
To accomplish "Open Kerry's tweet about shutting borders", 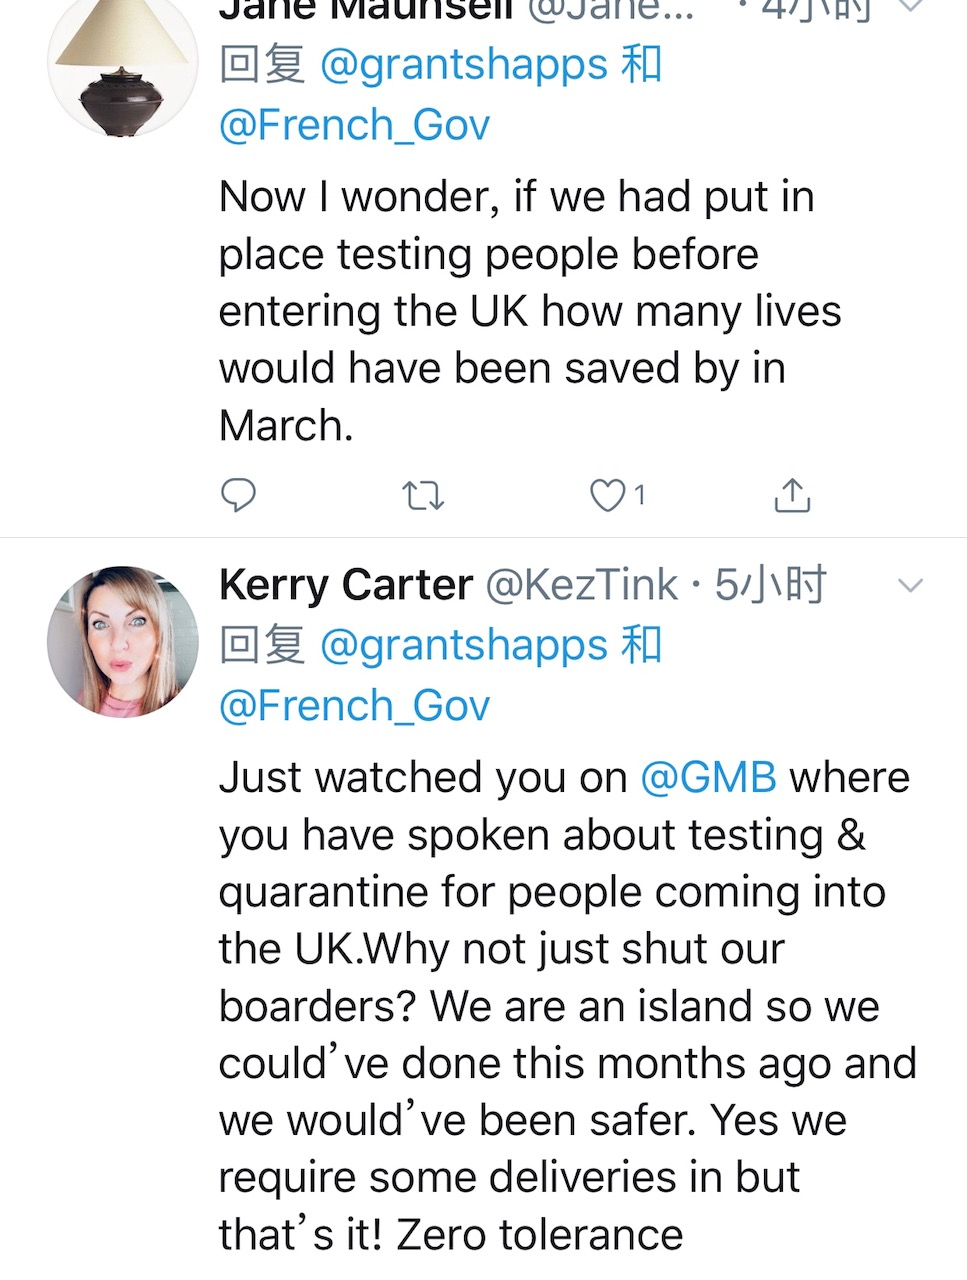I will point(560,1006).
